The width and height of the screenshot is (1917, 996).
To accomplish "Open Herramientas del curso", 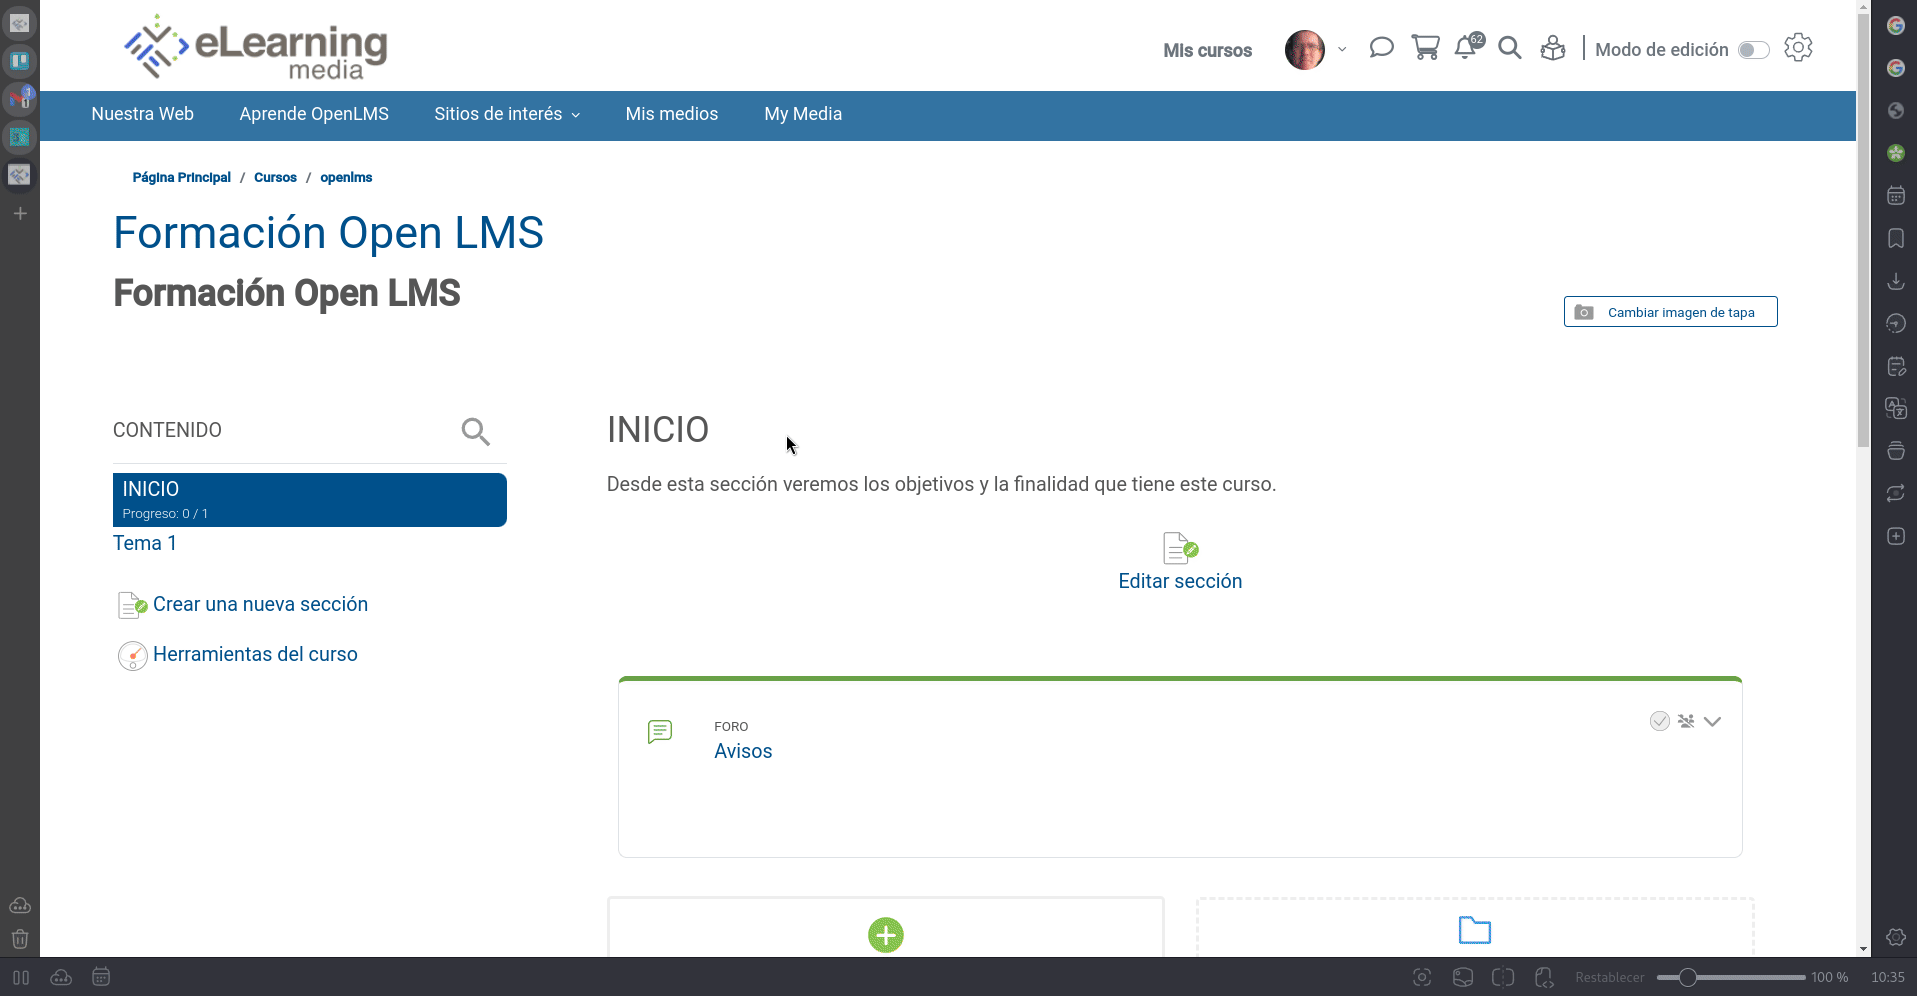I will [x=255, y=654].
